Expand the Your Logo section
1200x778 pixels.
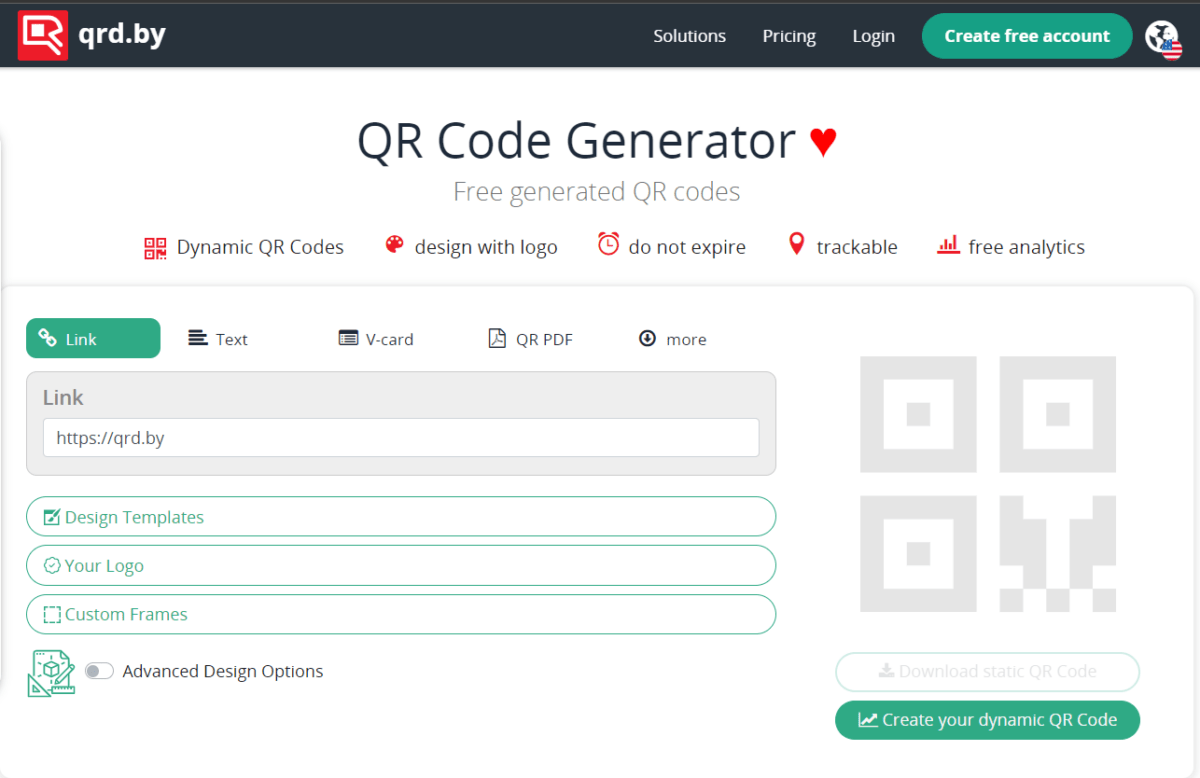(x=400, y=565)
